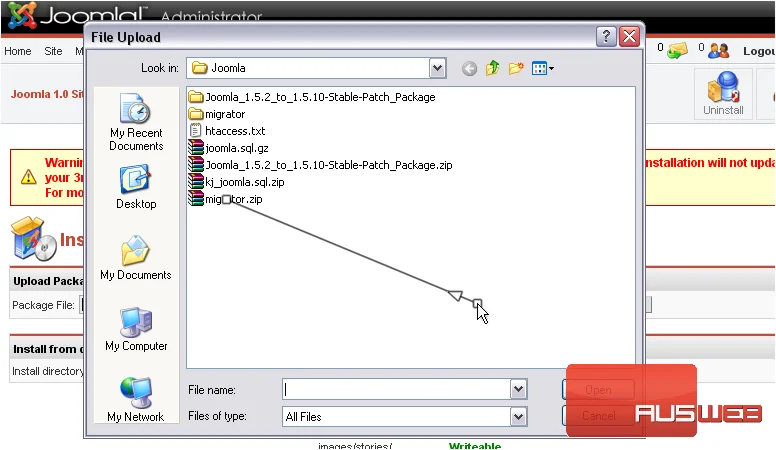The image size is (776, 450).
Task: Open the Home menu in Joomla admin
Action: point(18,51)
